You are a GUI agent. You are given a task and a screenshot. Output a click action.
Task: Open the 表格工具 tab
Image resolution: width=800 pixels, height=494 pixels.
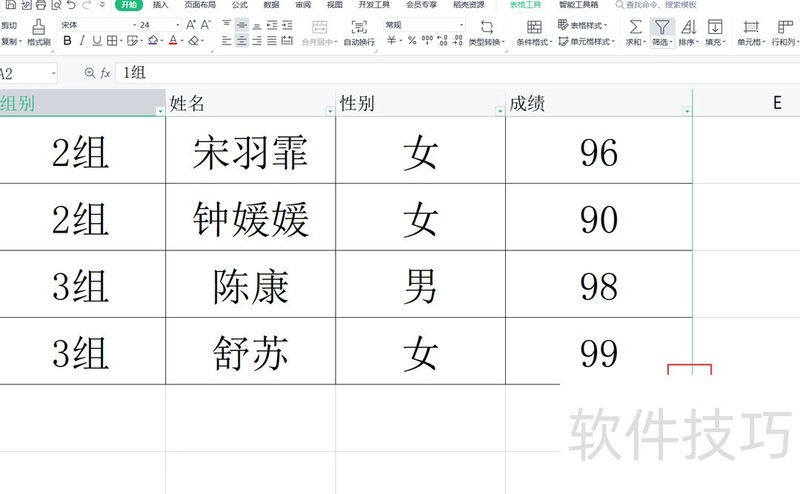click(x=526, y=5)
